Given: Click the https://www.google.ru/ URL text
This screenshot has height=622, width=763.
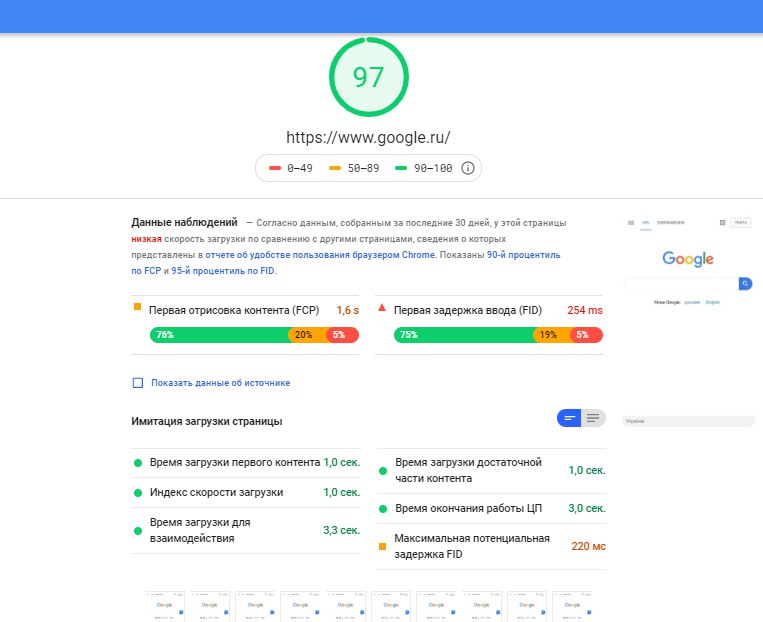Looking at the screenshot, I should coord(368,137).
